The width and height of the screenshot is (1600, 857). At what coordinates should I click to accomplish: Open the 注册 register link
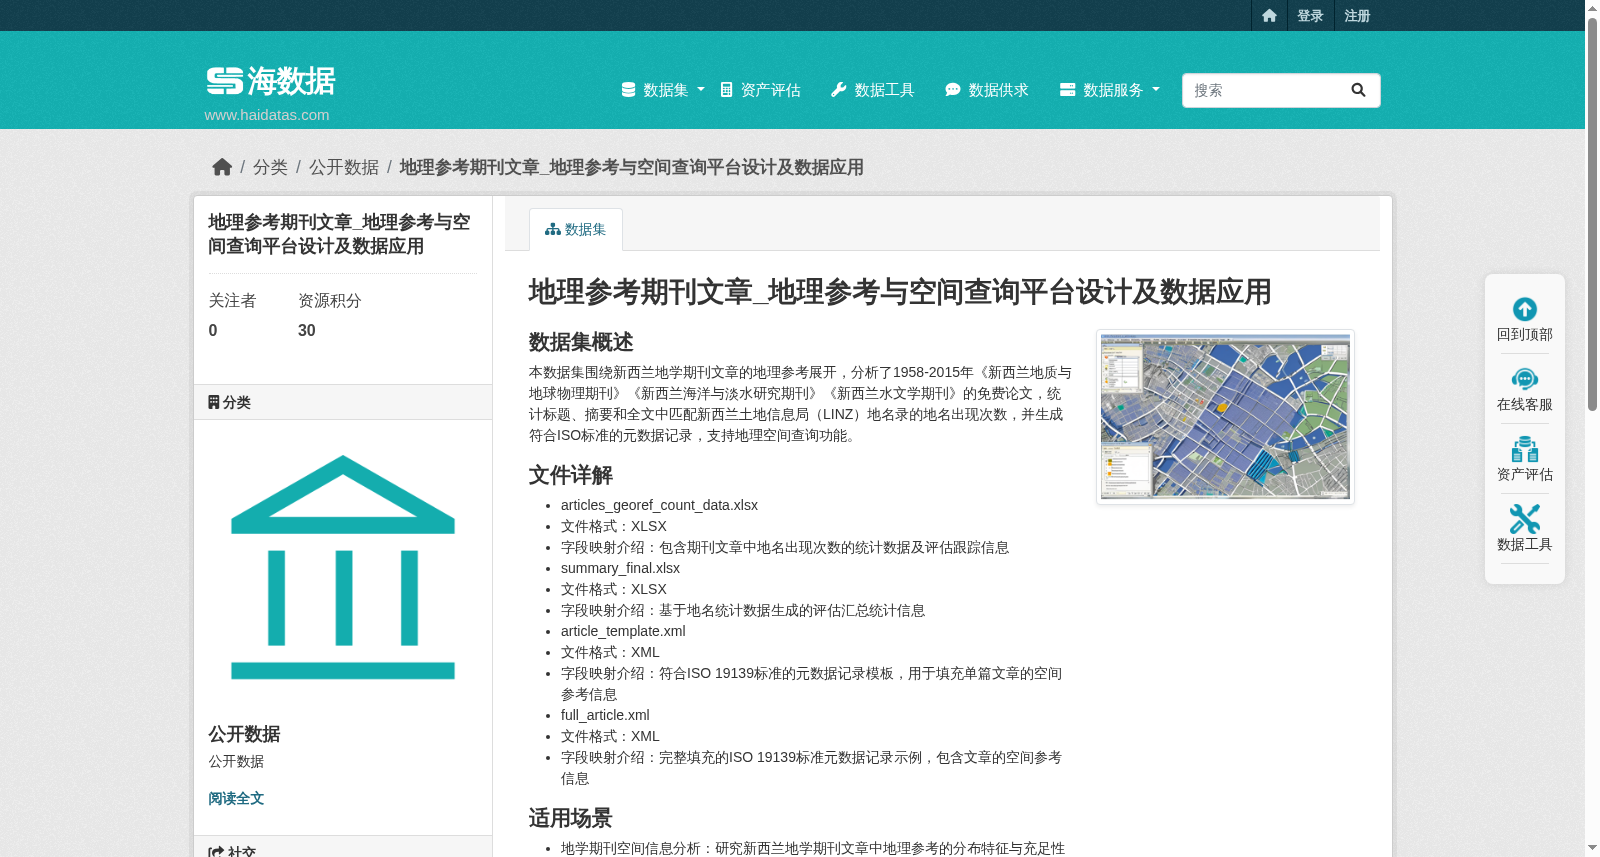[1357, 15]
